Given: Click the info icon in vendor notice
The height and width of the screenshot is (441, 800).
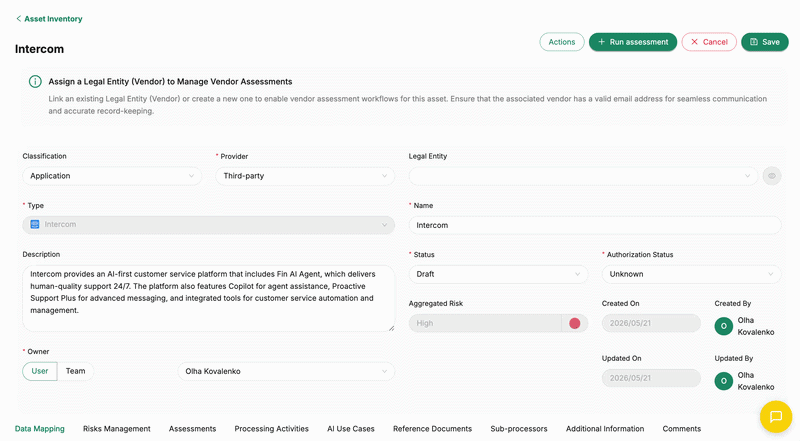Looking at the screenshot, I should (x=35, y=82).
